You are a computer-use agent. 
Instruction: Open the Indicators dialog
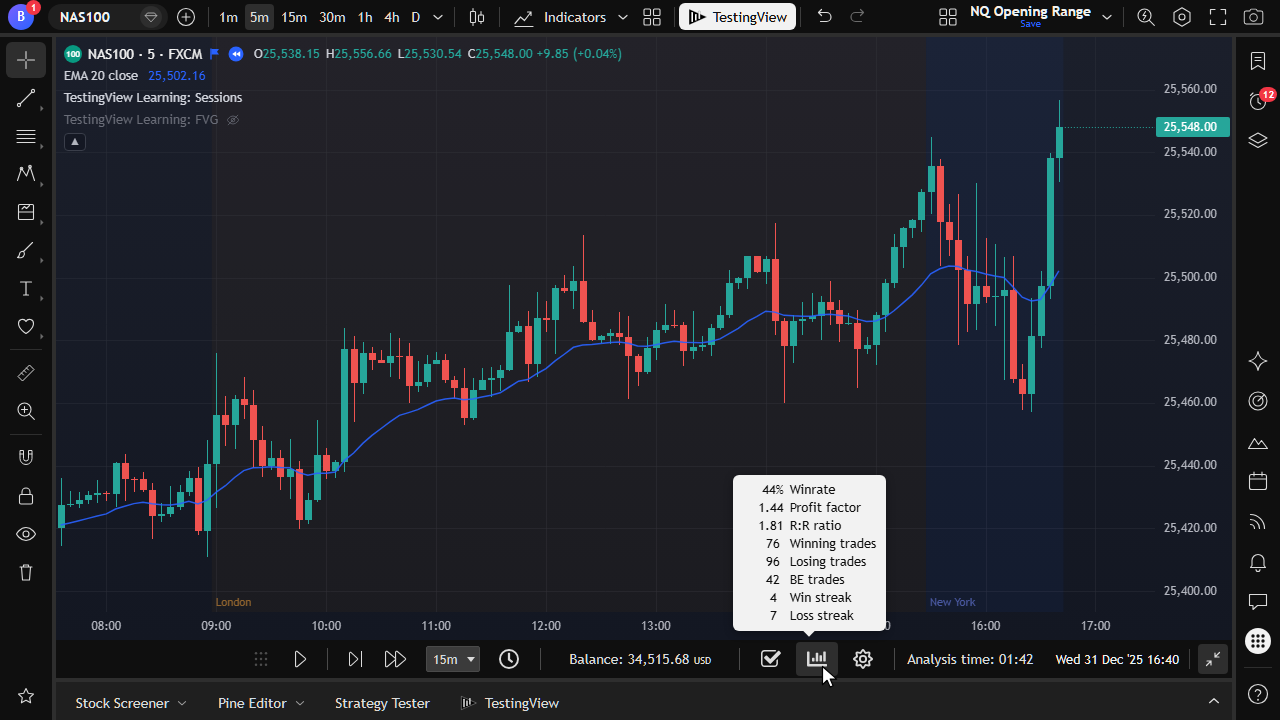(x=561, y=17)
